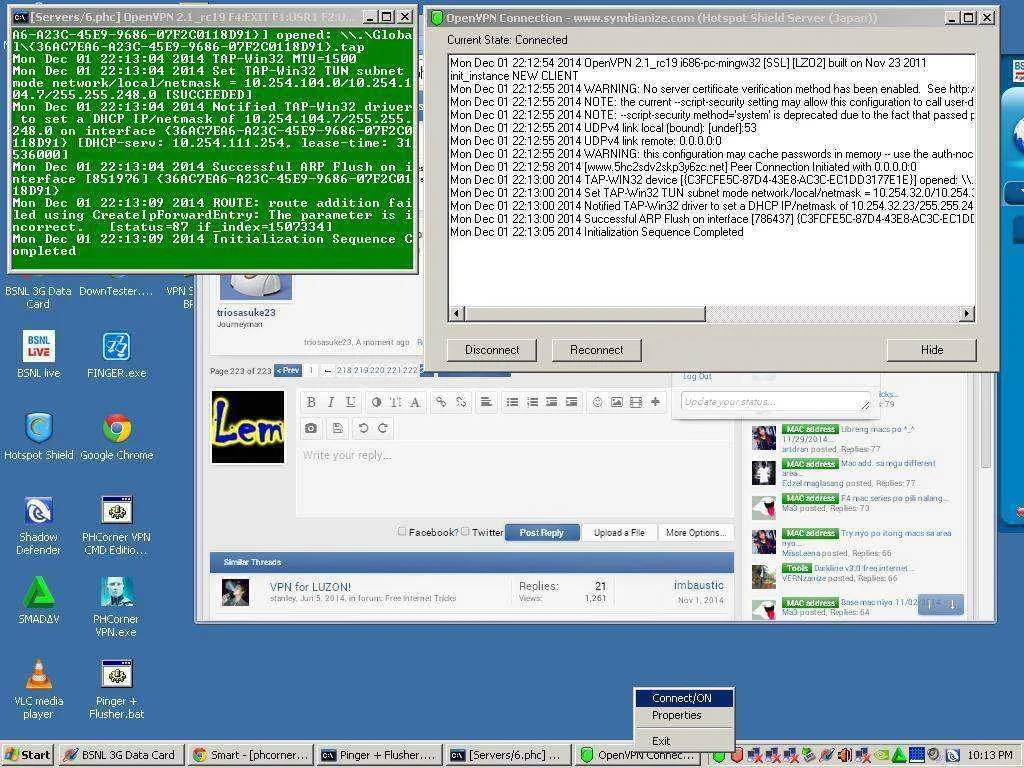Click Hide in OpenVPN Connection window
The height and width of the screenshot is (768, 1024).
tap(932, 350)
